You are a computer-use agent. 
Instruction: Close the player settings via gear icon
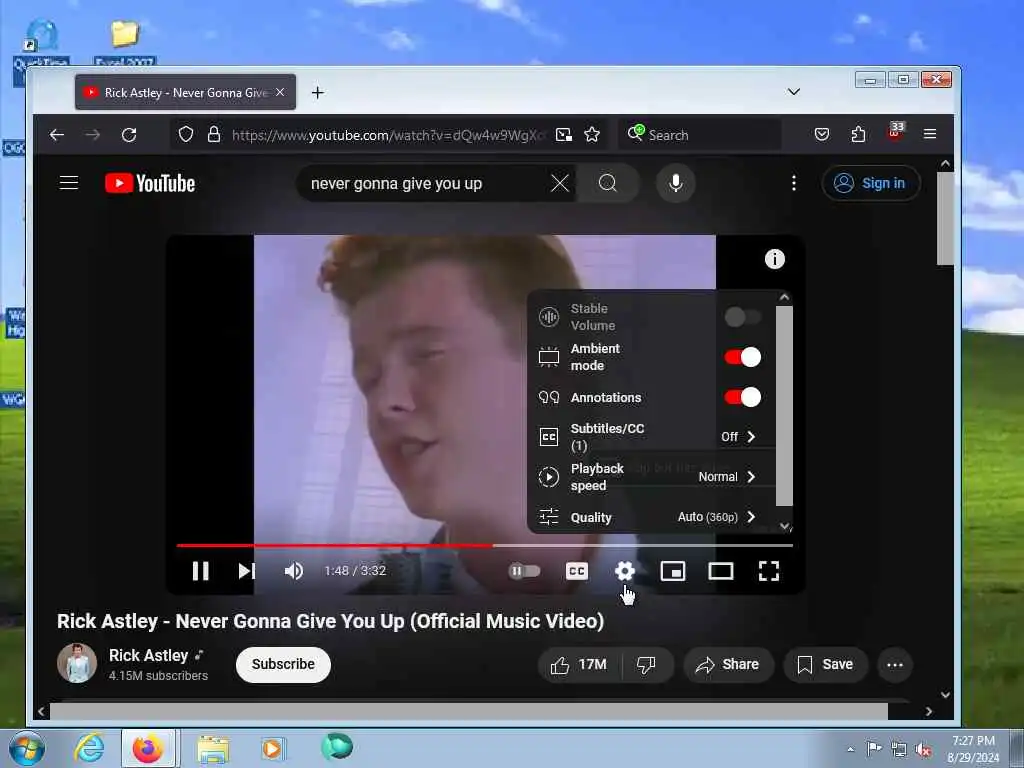(625, 571)
